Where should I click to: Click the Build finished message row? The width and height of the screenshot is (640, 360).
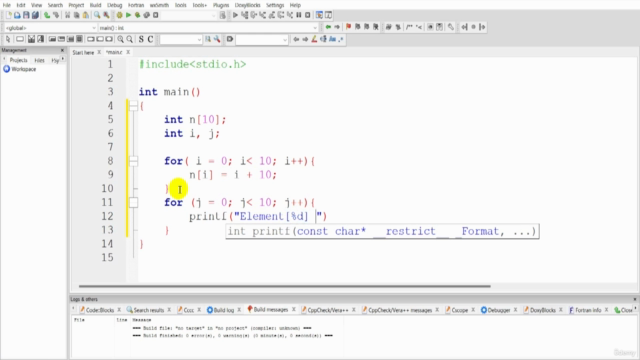click(233, 336)
